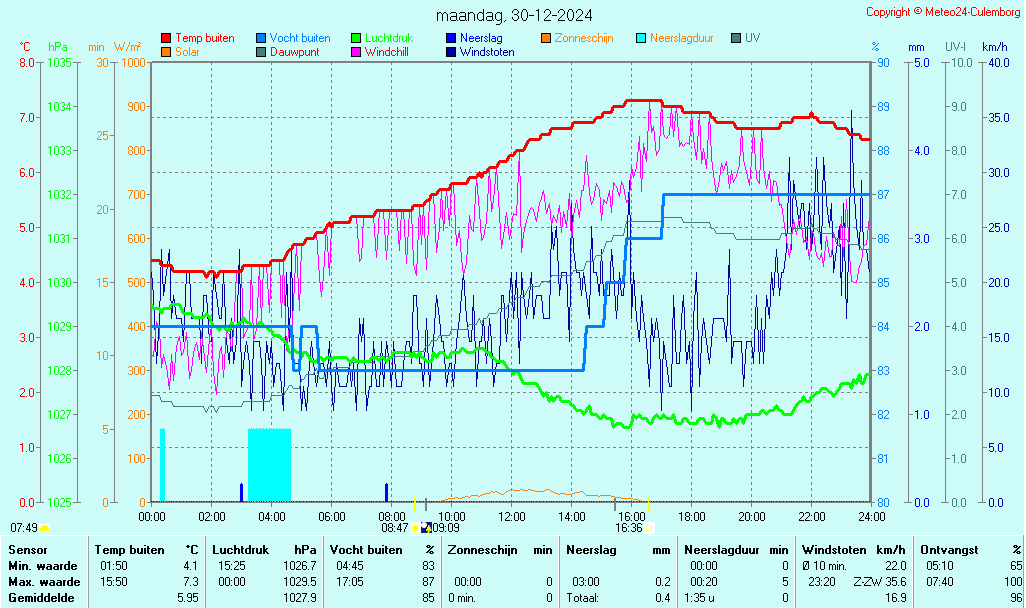1026x608 pixels.
Task: Click the Neerslag legend label
Action: [x=480, y=38]
